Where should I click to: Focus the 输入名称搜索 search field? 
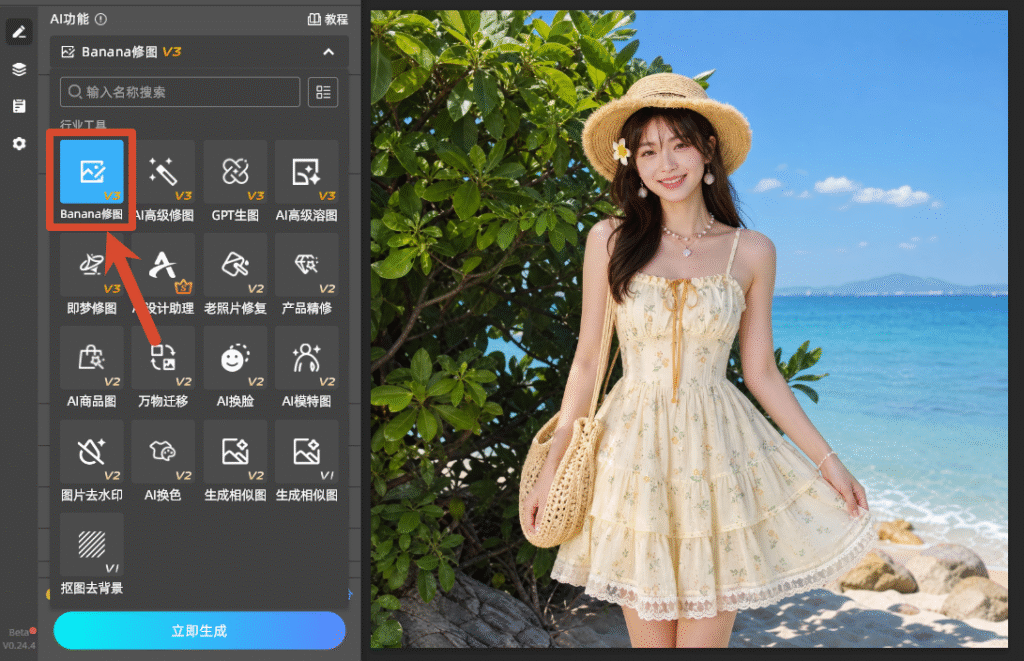tap(180, 92)
